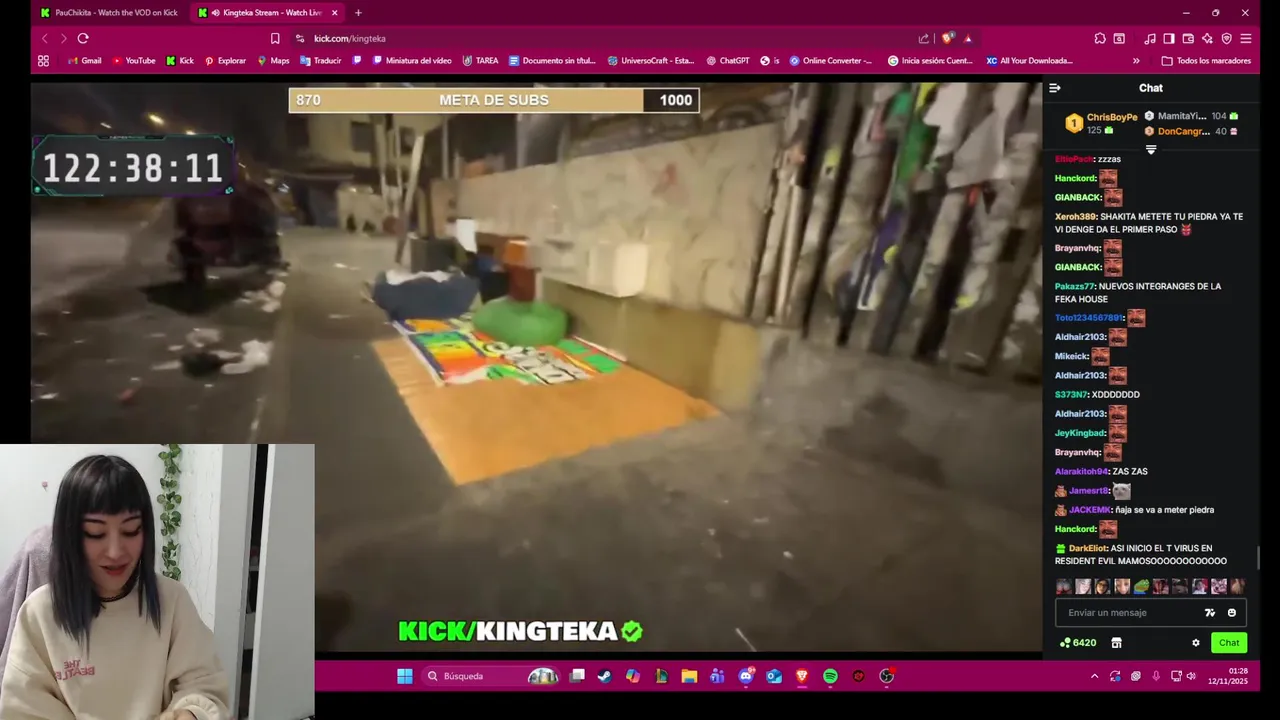Mute the Kingteka tab audio icon
This screenshot has height=720, width=1280.
[216, 13]
